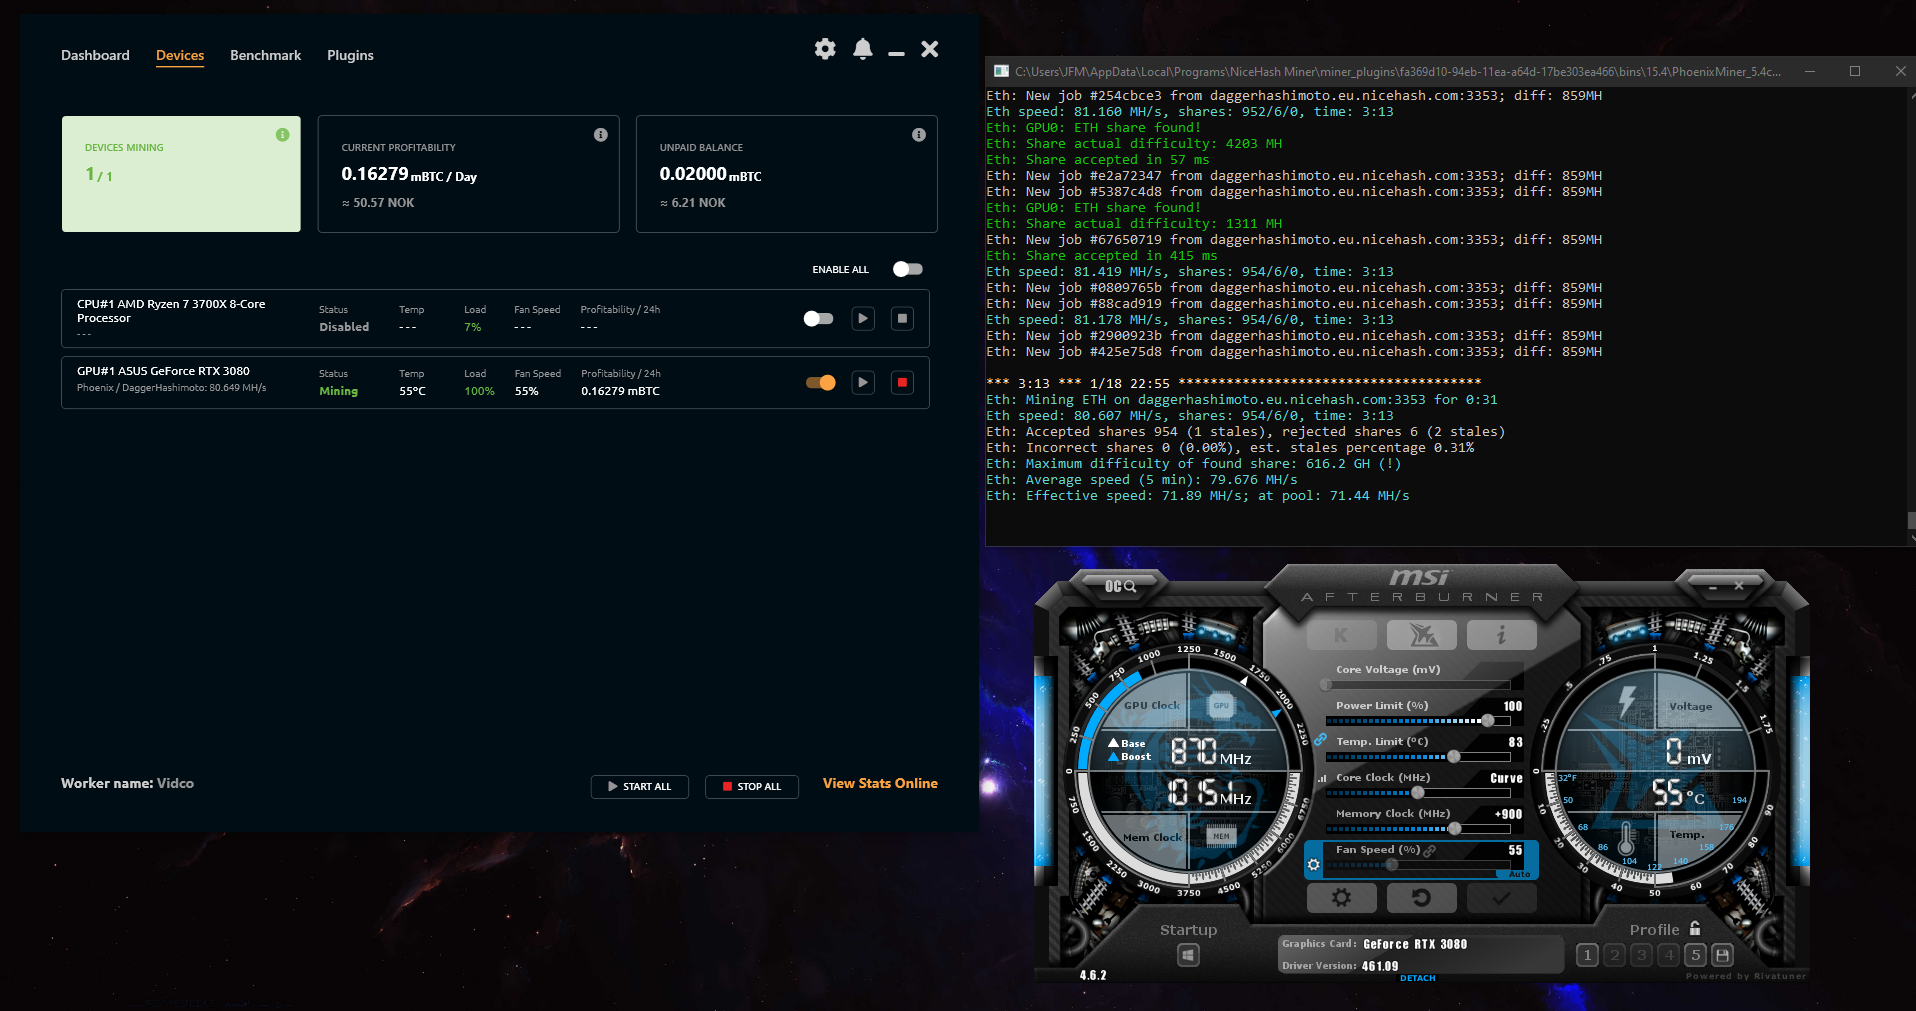Viewport: 1916px width, 1011px height.
Task: Reset Afterburner settings to defaults
Action: point(1421,898)
